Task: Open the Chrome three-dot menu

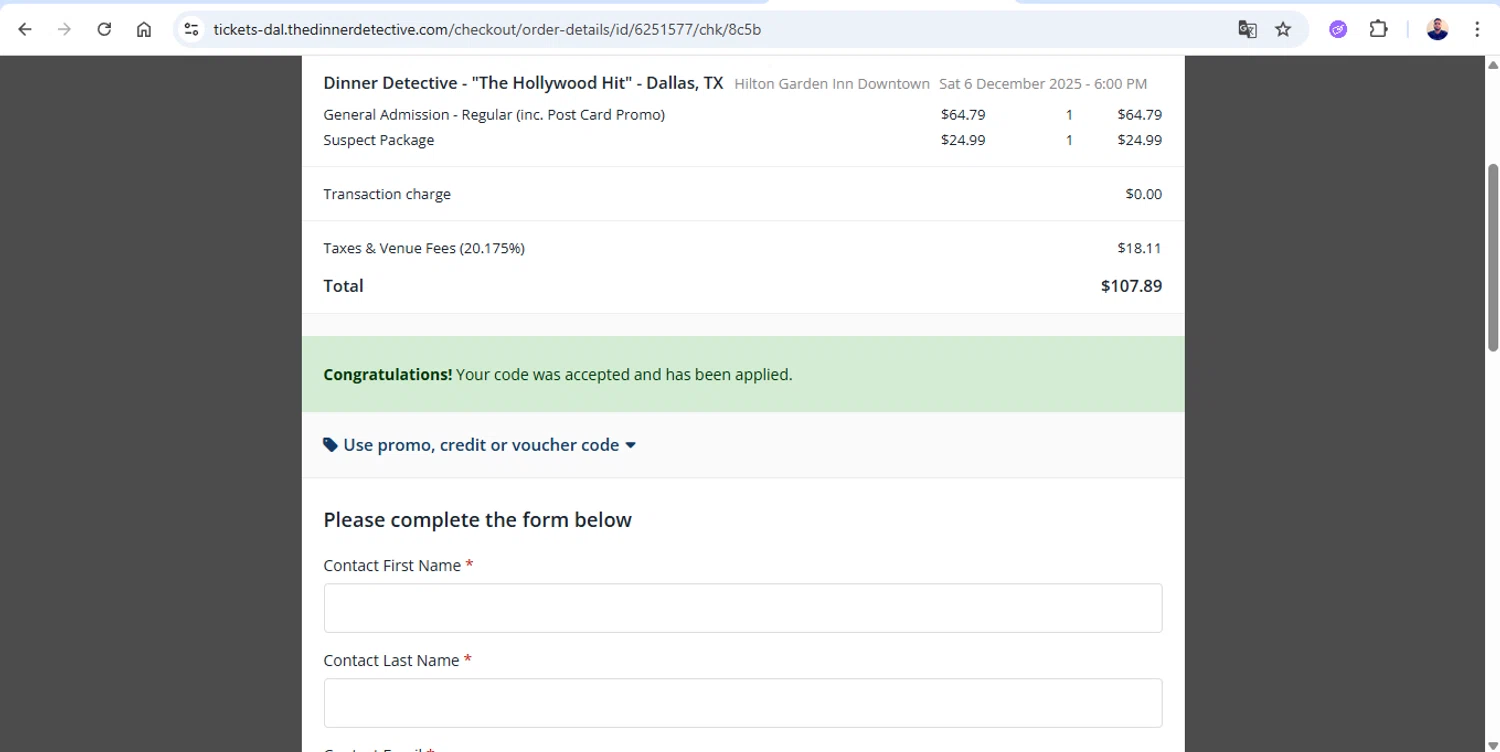Action: (1477, 29)
